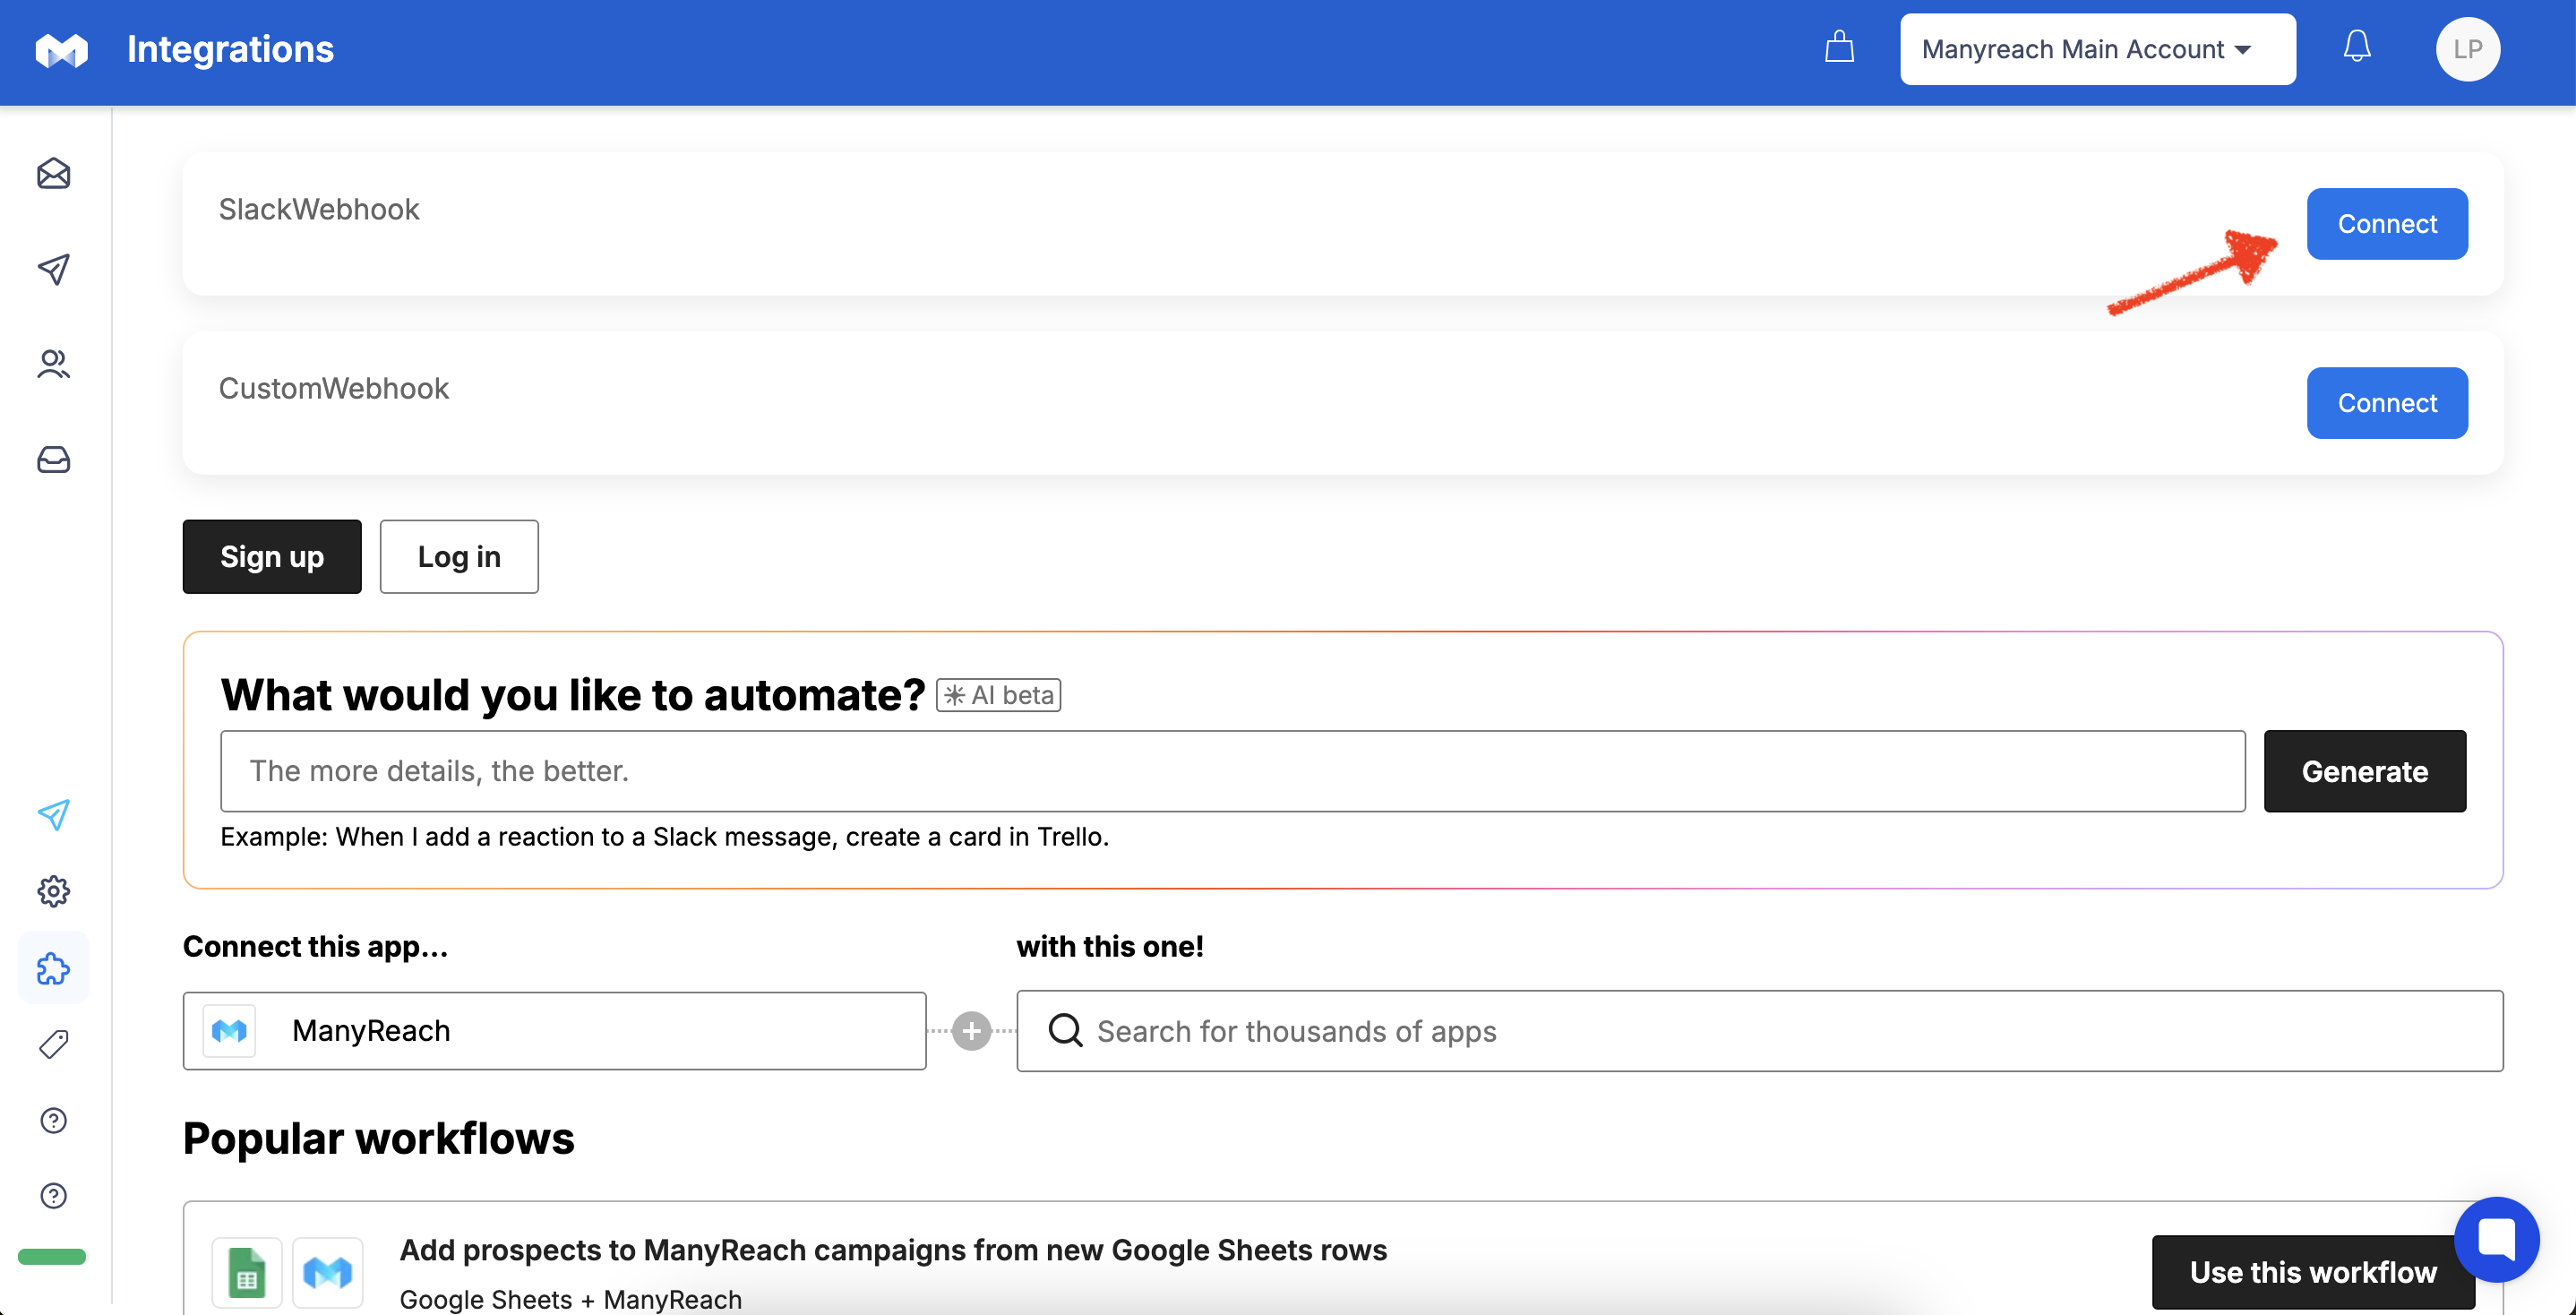Screen dimensions: 2576x1315
Task: Open the chat support bubble
Action: (2496, 1239)
